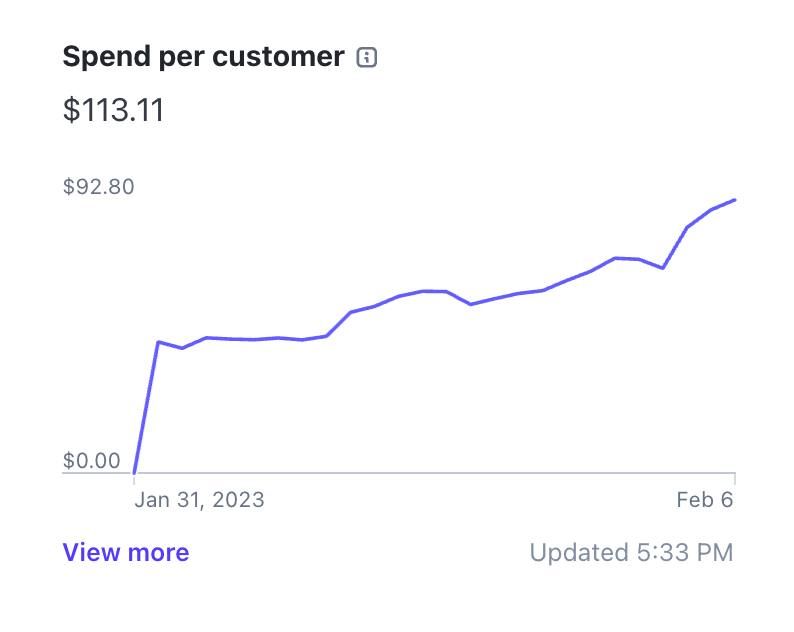Click the steep initial rise of the line
794x632 pixels.
(x=146, y=406)
